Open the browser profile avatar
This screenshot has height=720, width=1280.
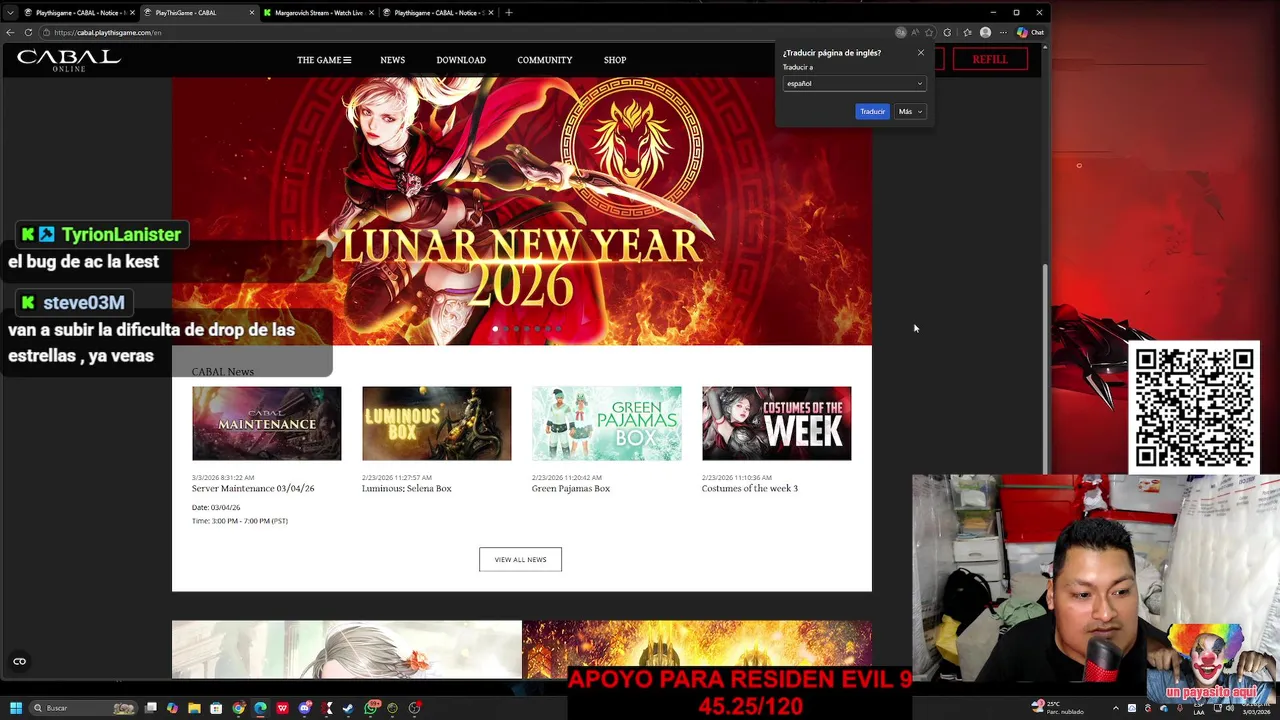pos(985,32)
